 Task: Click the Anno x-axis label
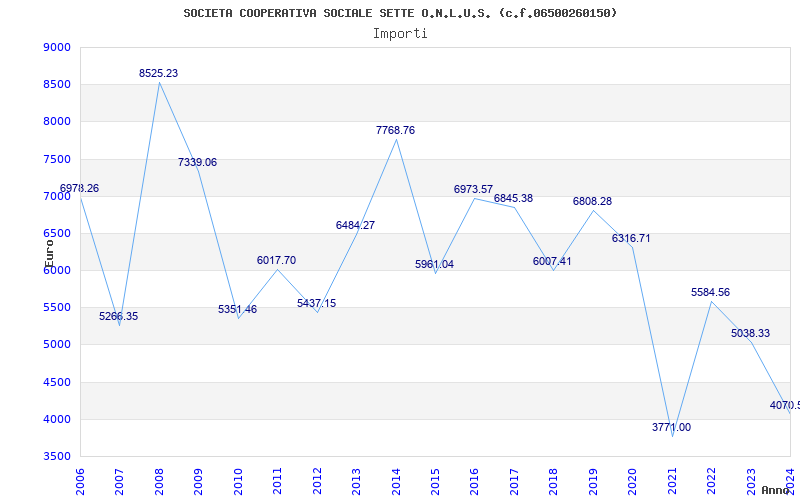(x=776, y=490)
